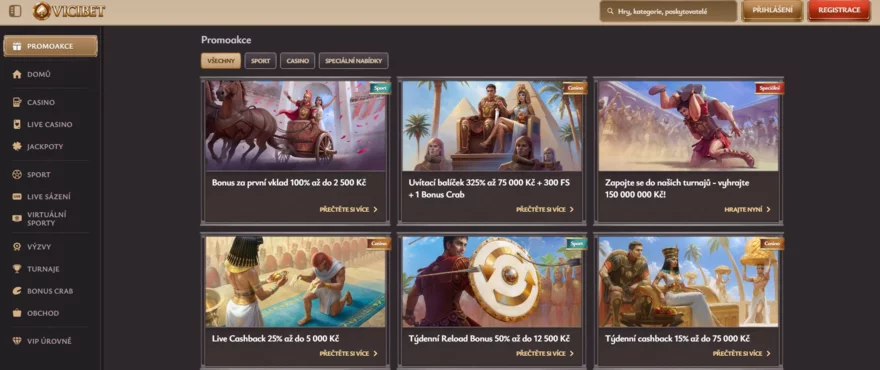
Task: Click the Virtuální Sporty icon
Action: click(x=17, y=218)
